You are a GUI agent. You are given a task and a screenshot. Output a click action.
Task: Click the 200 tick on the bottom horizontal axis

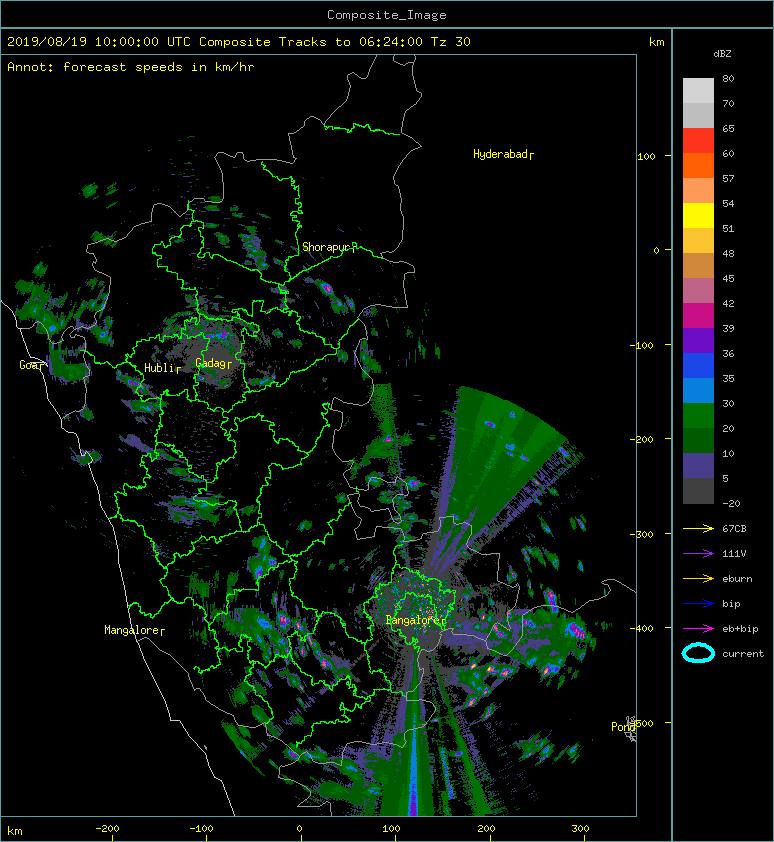[486, 829]
